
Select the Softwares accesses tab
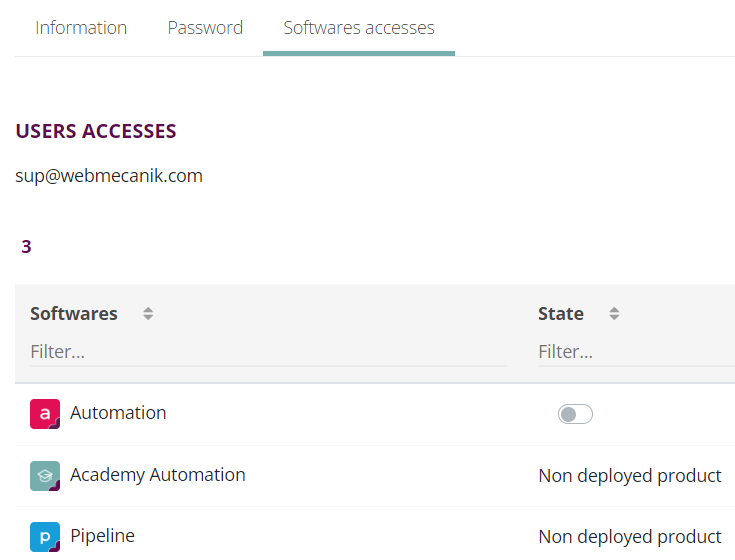click(x=359, y=28)
